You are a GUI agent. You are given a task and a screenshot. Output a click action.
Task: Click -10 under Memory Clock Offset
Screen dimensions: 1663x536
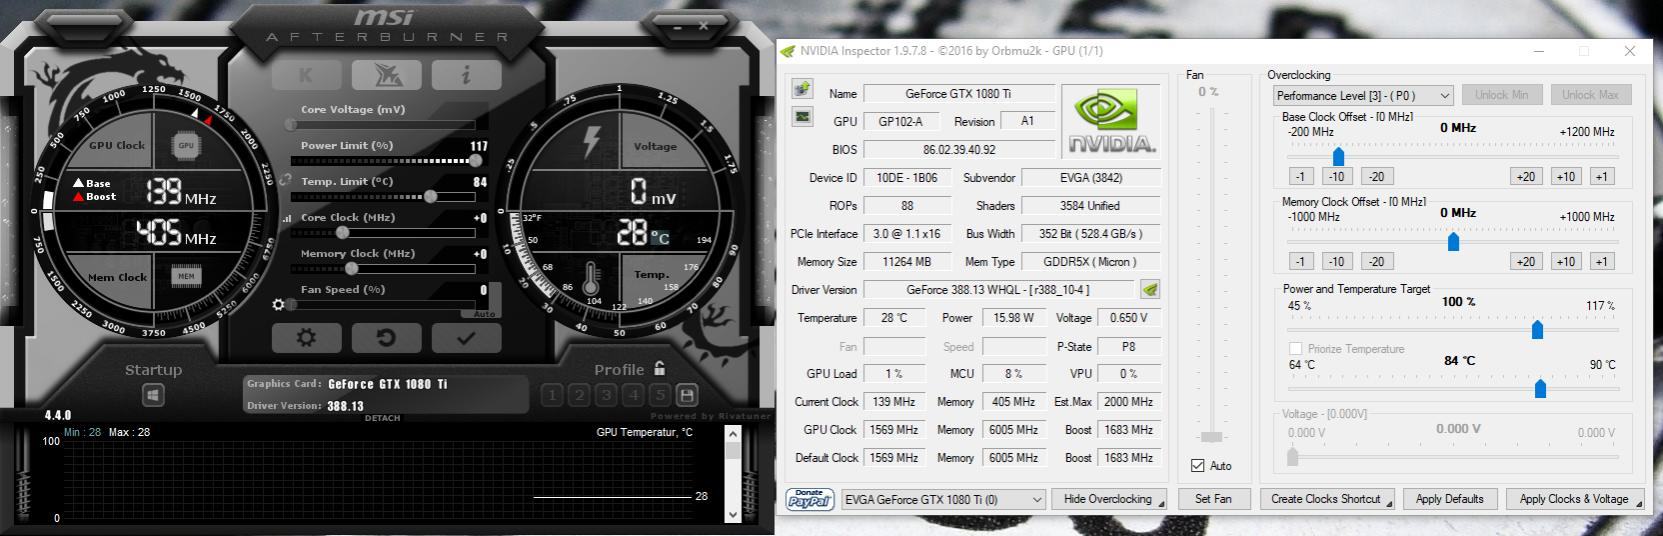tap(1337, 261)
